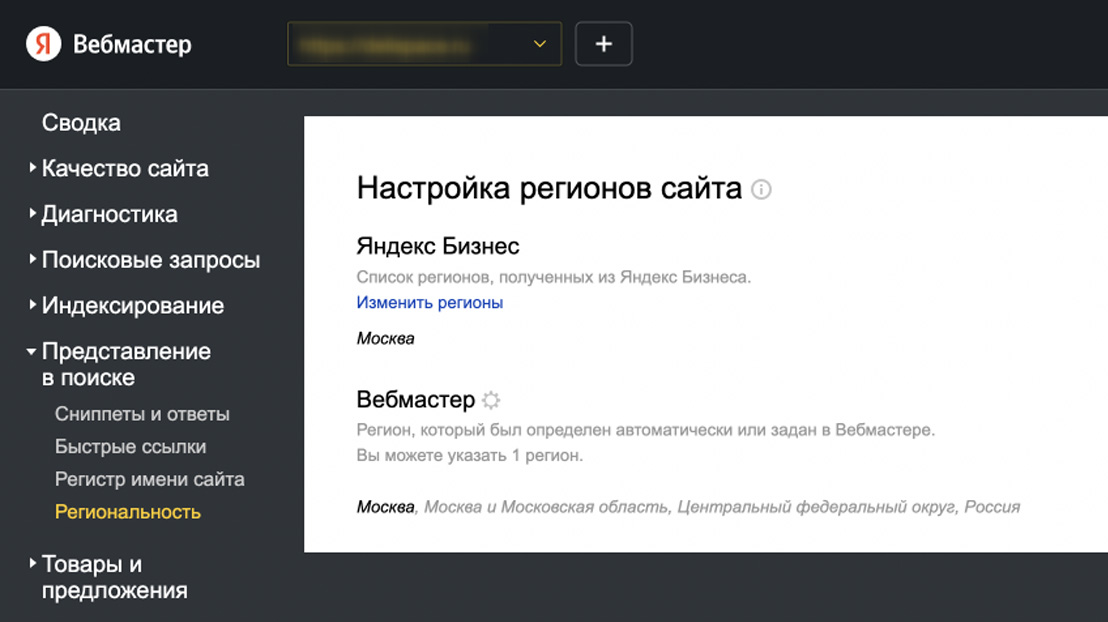Open Индексирование menu item
The image size is (1108, 622).
[x=133, y=305]
